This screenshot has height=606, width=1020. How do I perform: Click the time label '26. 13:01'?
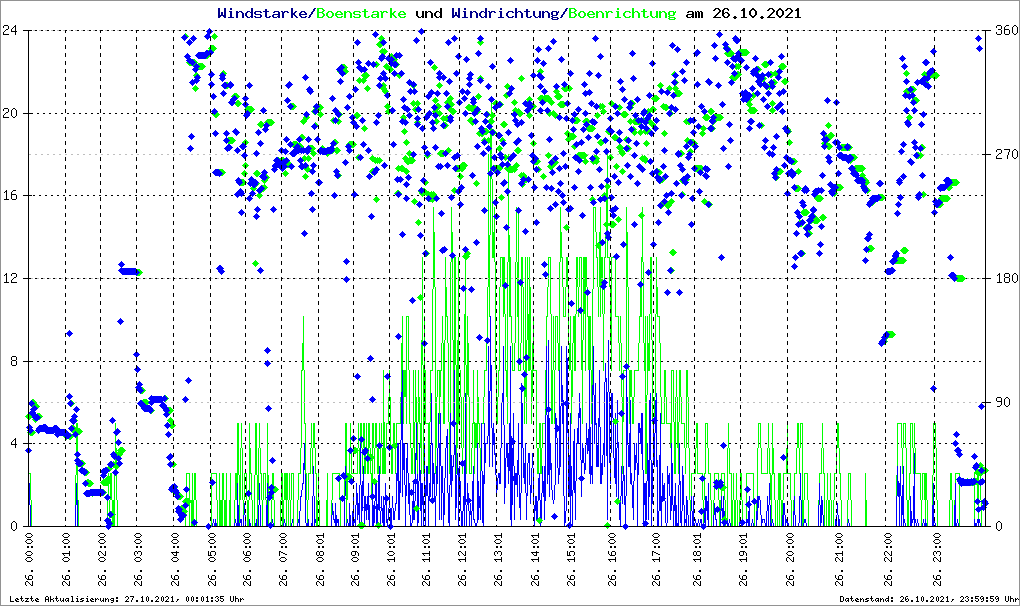(x=498, y=559)
